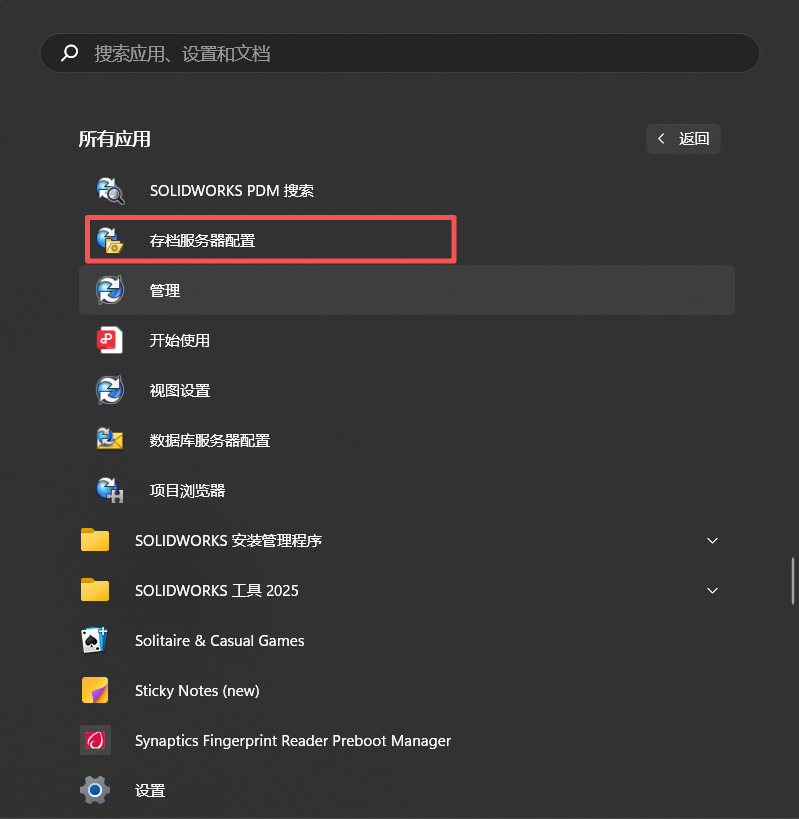Click the 视图设置 app icon
Screen dimensions: 799x819
point(110,390)
